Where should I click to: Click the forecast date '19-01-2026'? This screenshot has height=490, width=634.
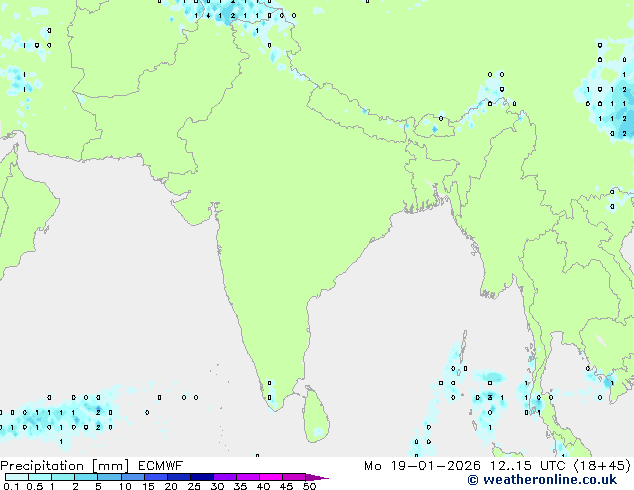point(436,466)
